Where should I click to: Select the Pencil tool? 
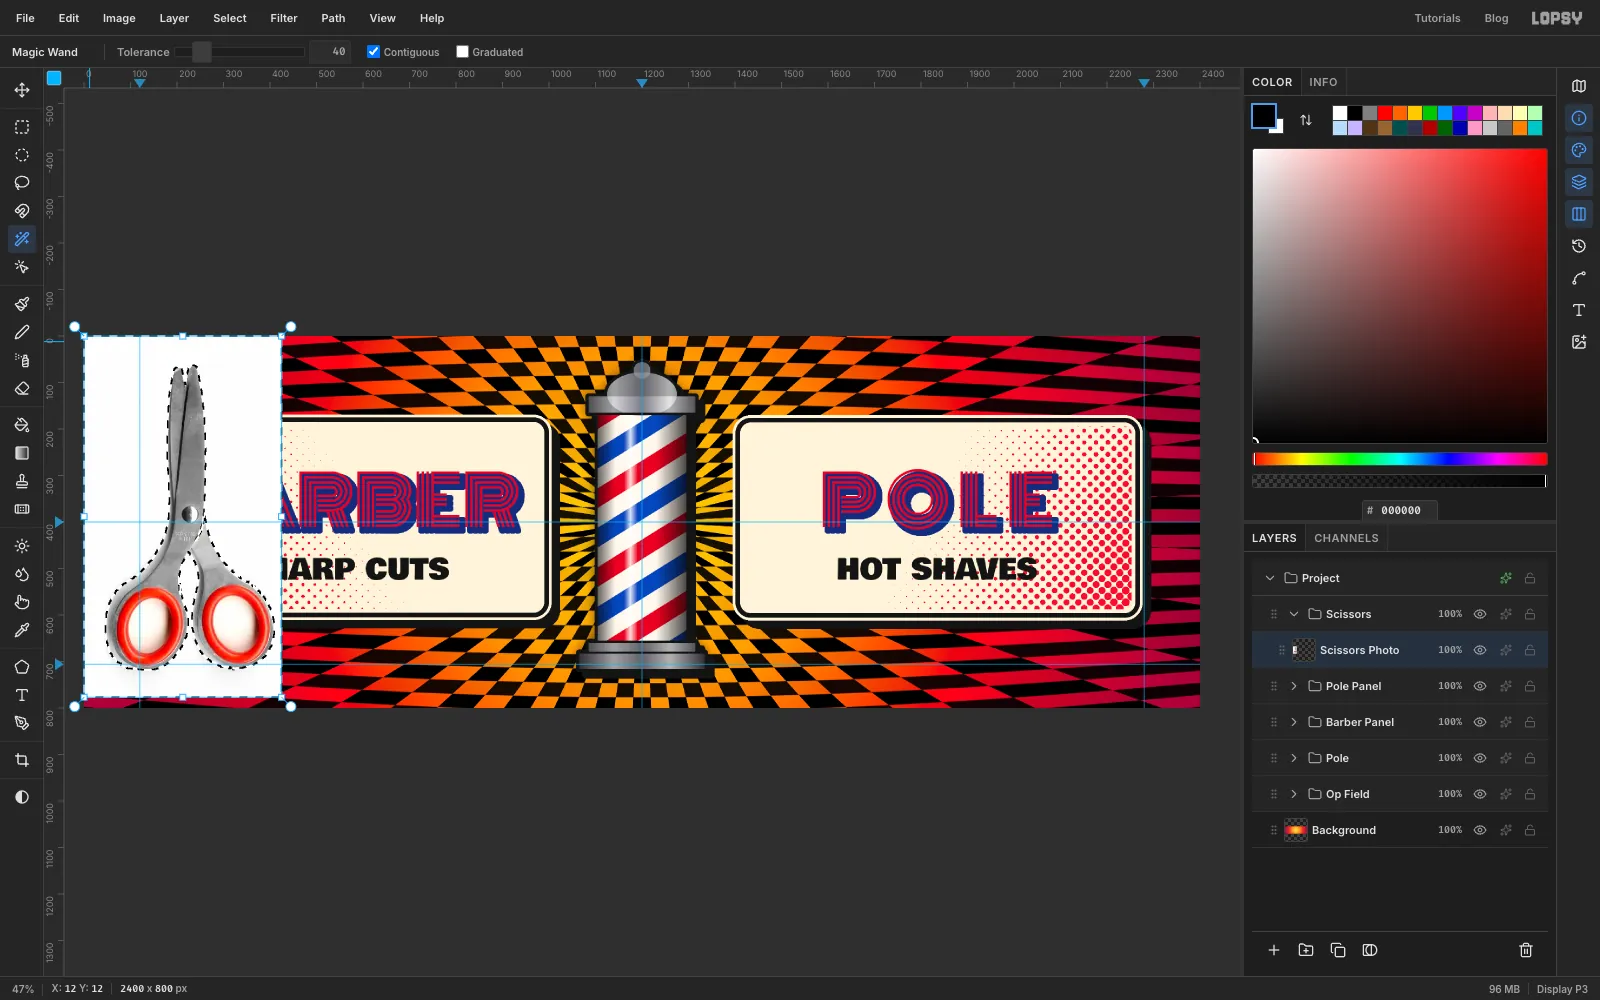[22, 332]
